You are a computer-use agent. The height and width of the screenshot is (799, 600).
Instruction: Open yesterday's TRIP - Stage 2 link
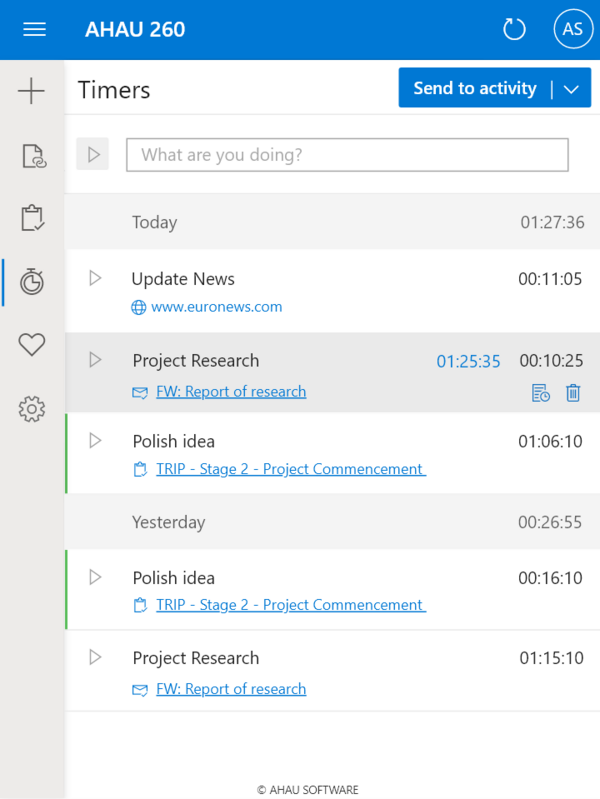290,605
